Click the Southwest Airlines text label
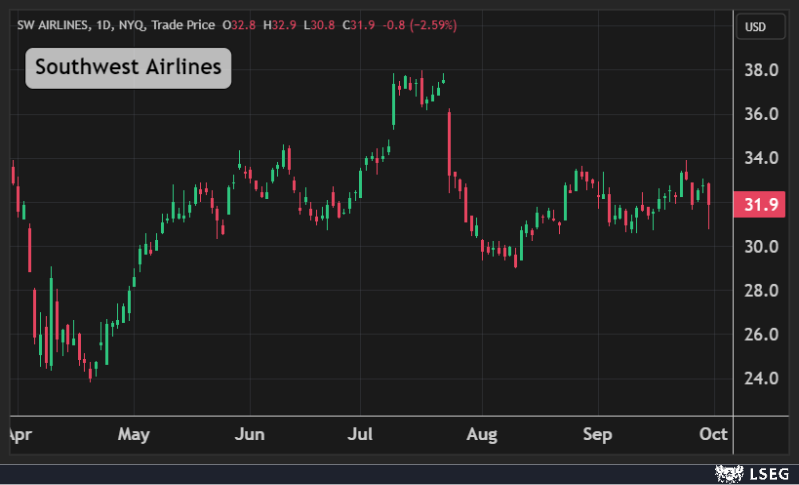799x485 pixels. 128,68
